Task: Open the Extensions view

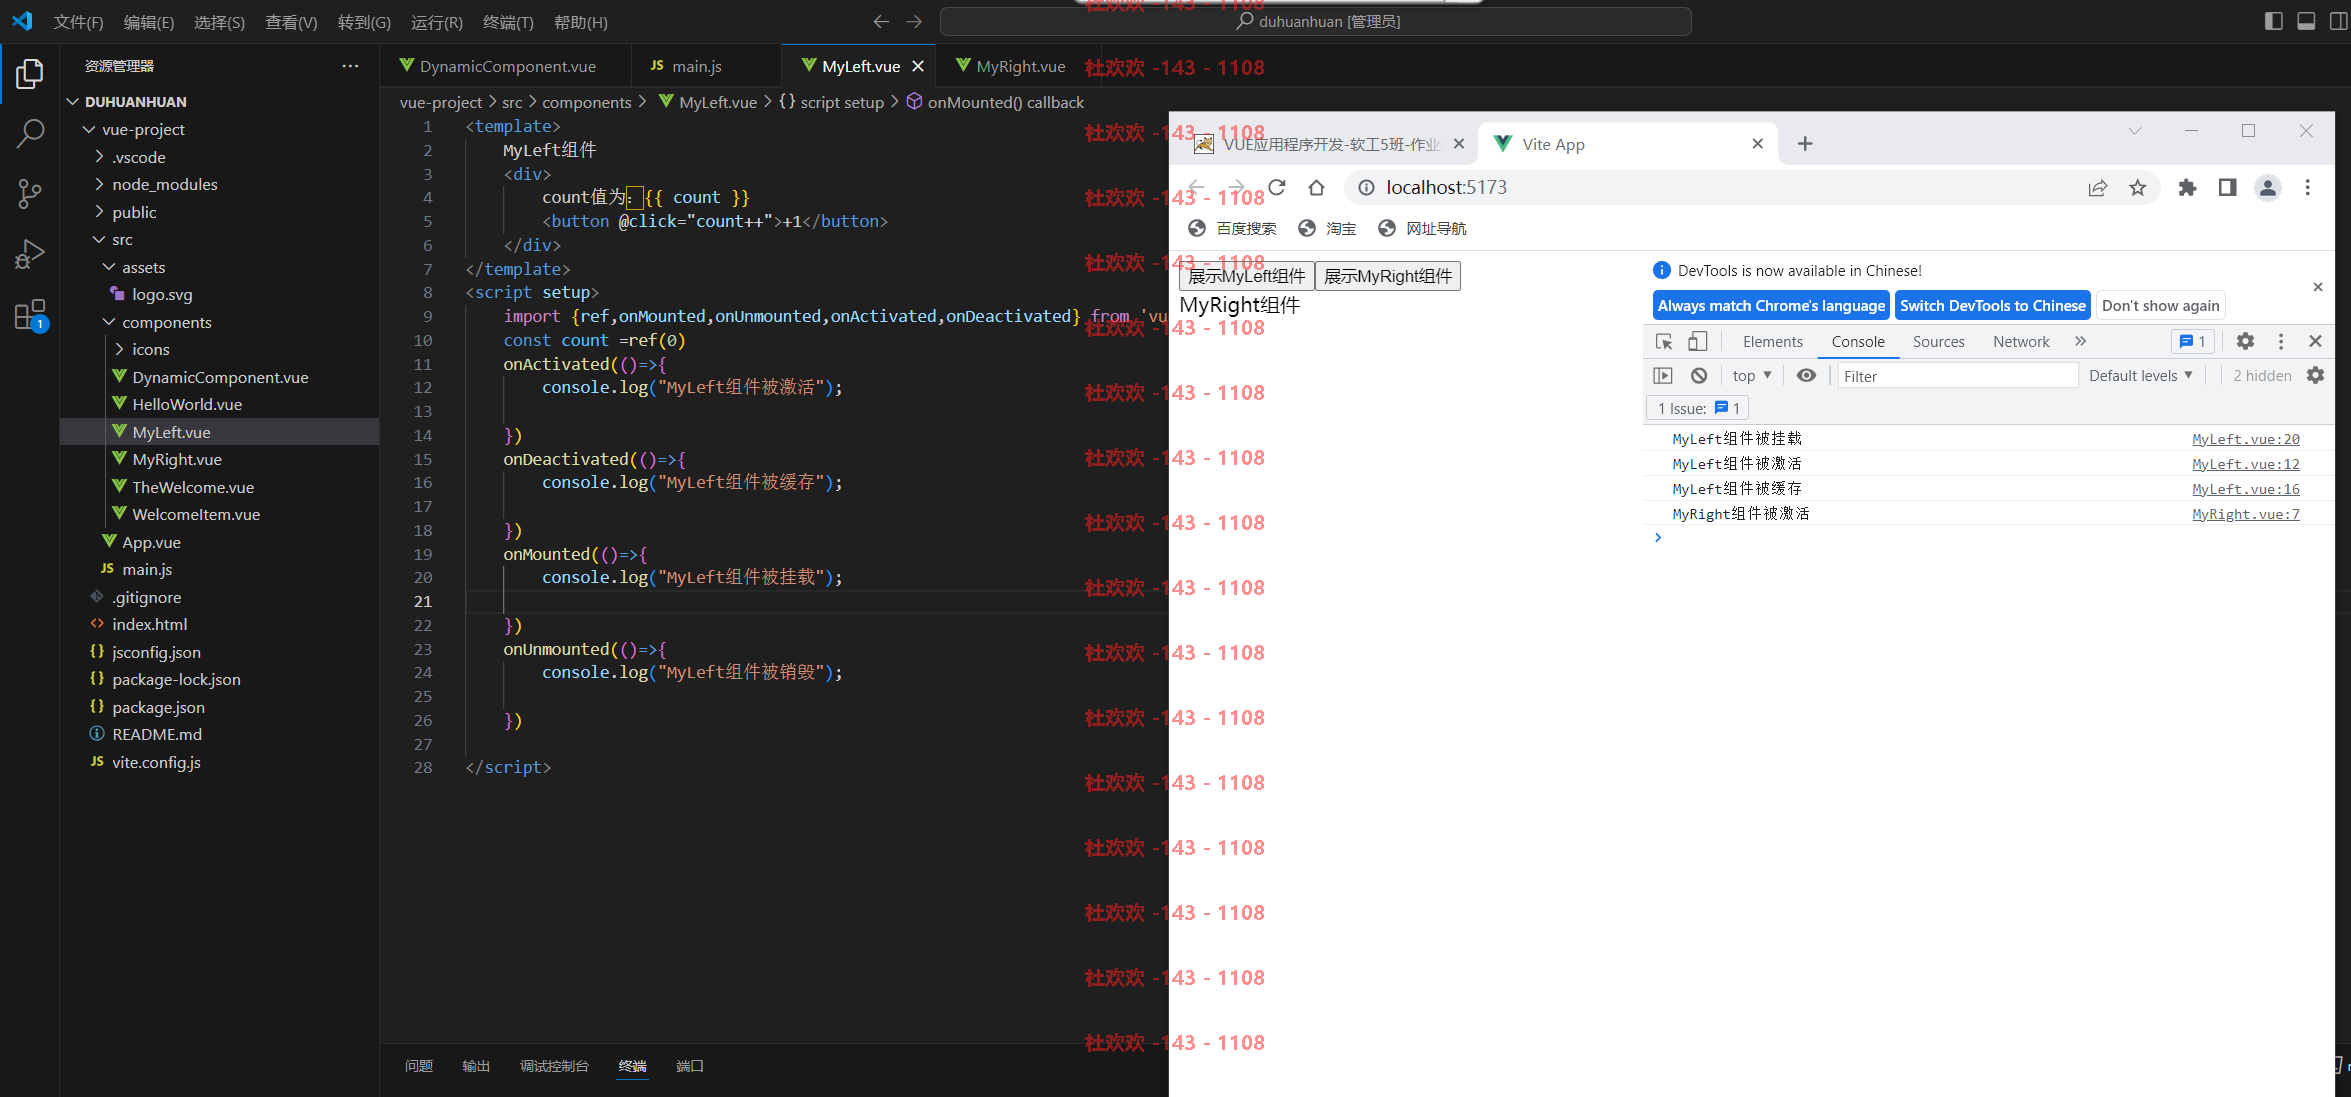Action: point(30,316)
